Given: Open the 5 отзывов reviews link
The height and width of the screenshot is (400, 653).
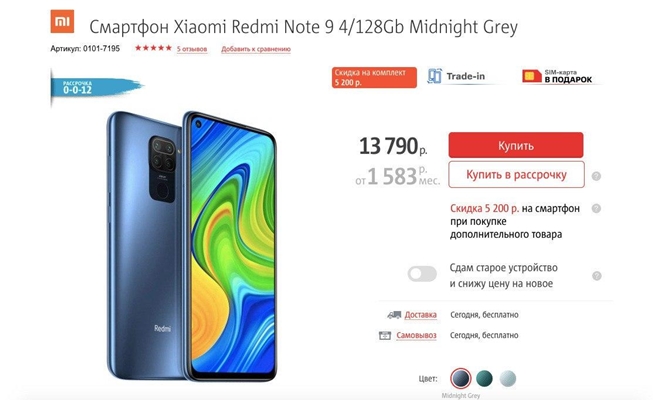Looking at the screenshot, I should (192, 49).
